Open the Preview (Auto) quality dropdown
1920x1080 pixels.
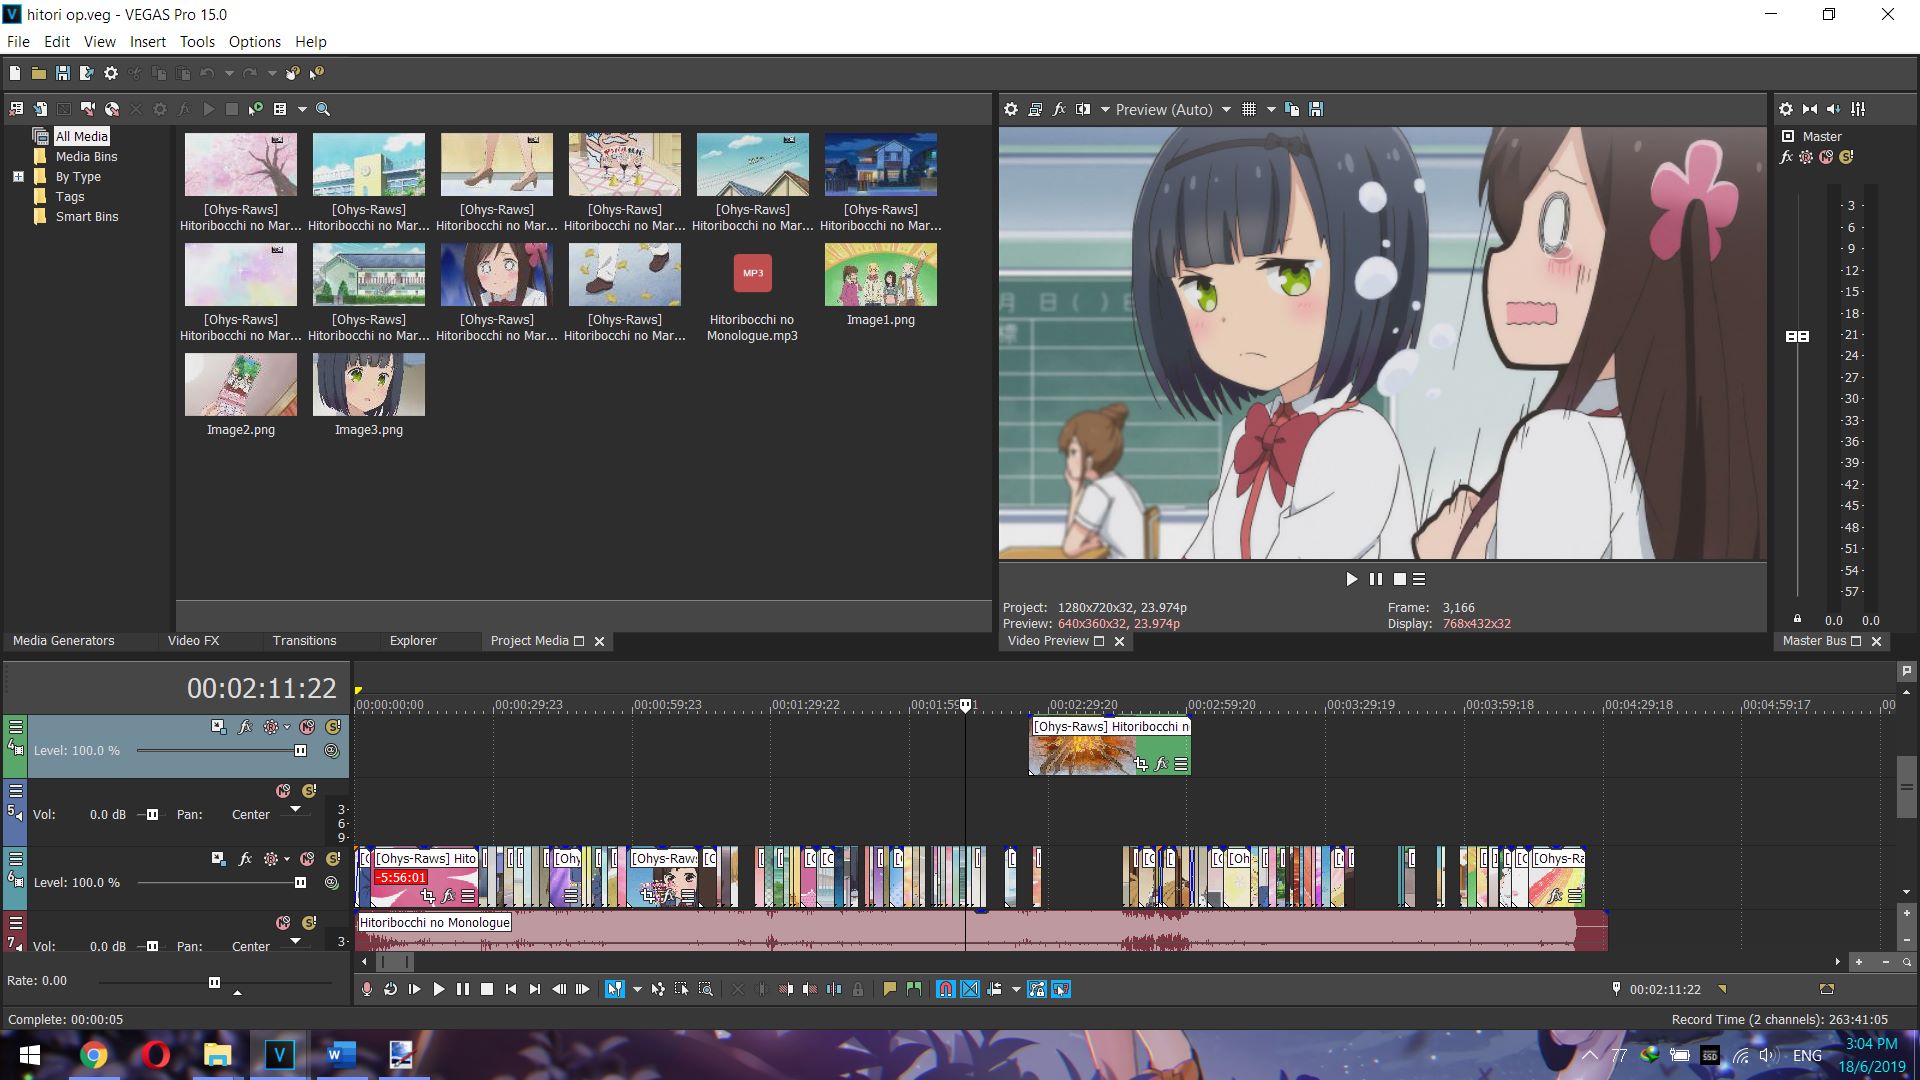pyautogui.click(x=1173, y=109)
